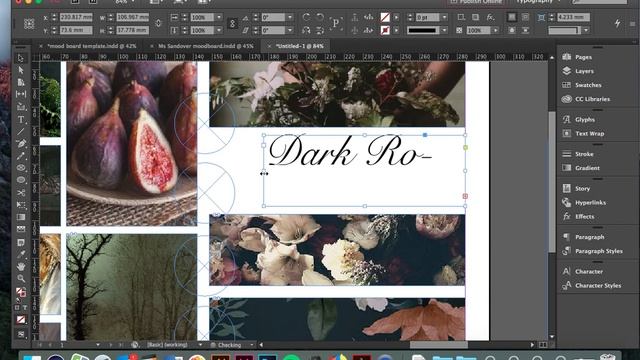
Task: Open the Gradient panel
Action: pos(587,168)
